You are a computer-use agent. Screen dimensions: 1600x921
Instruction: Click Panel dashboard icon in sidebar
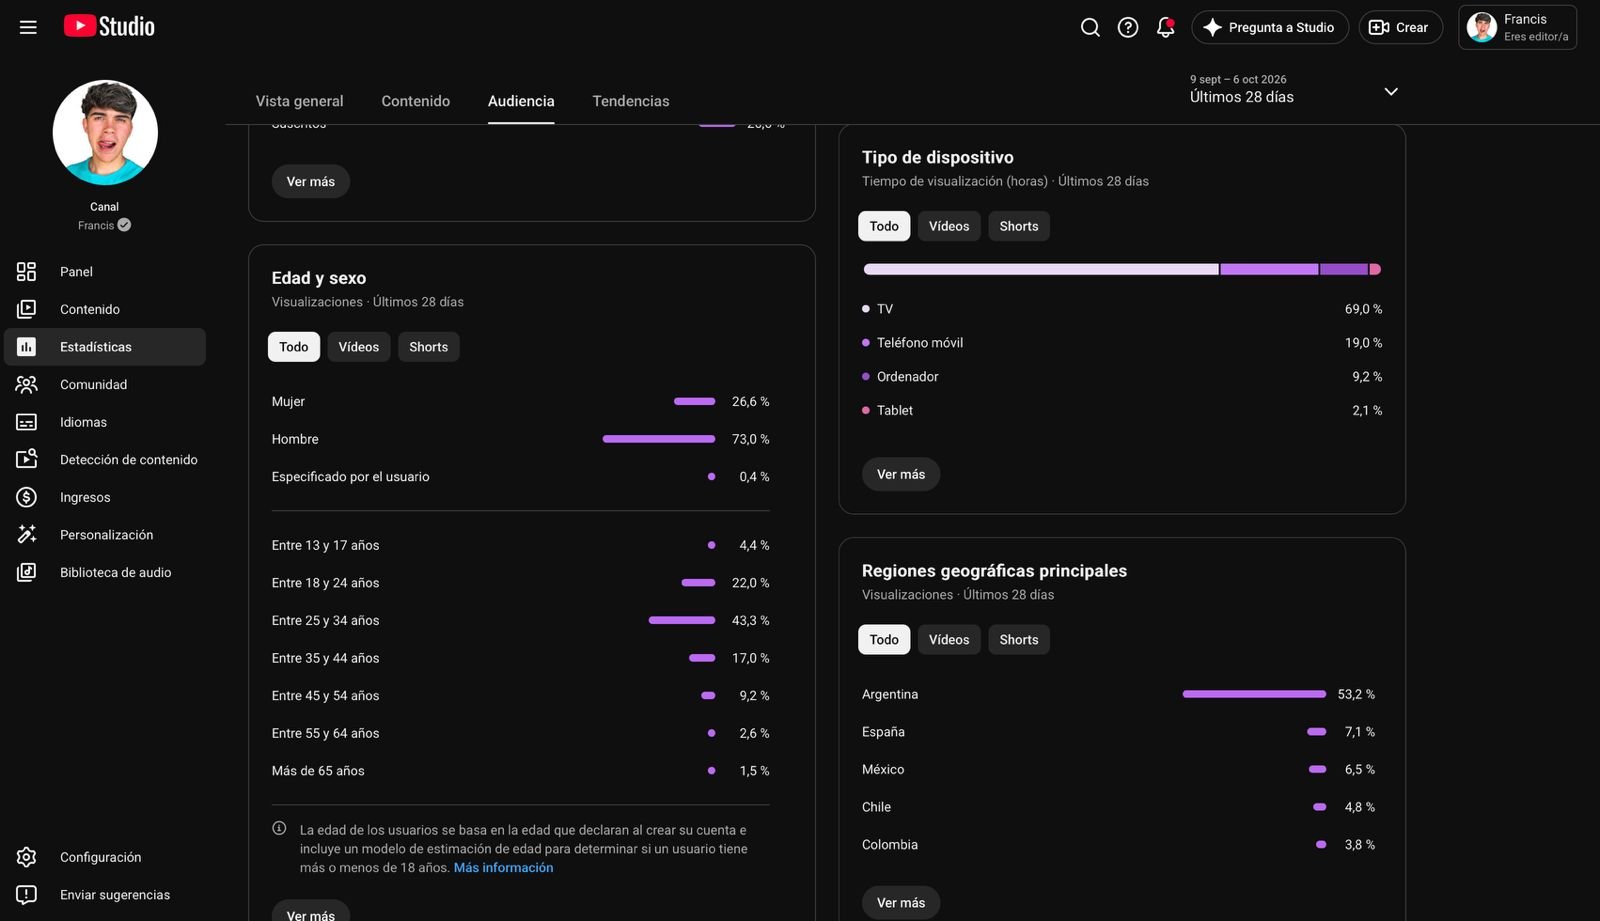(x=27, y=271)
